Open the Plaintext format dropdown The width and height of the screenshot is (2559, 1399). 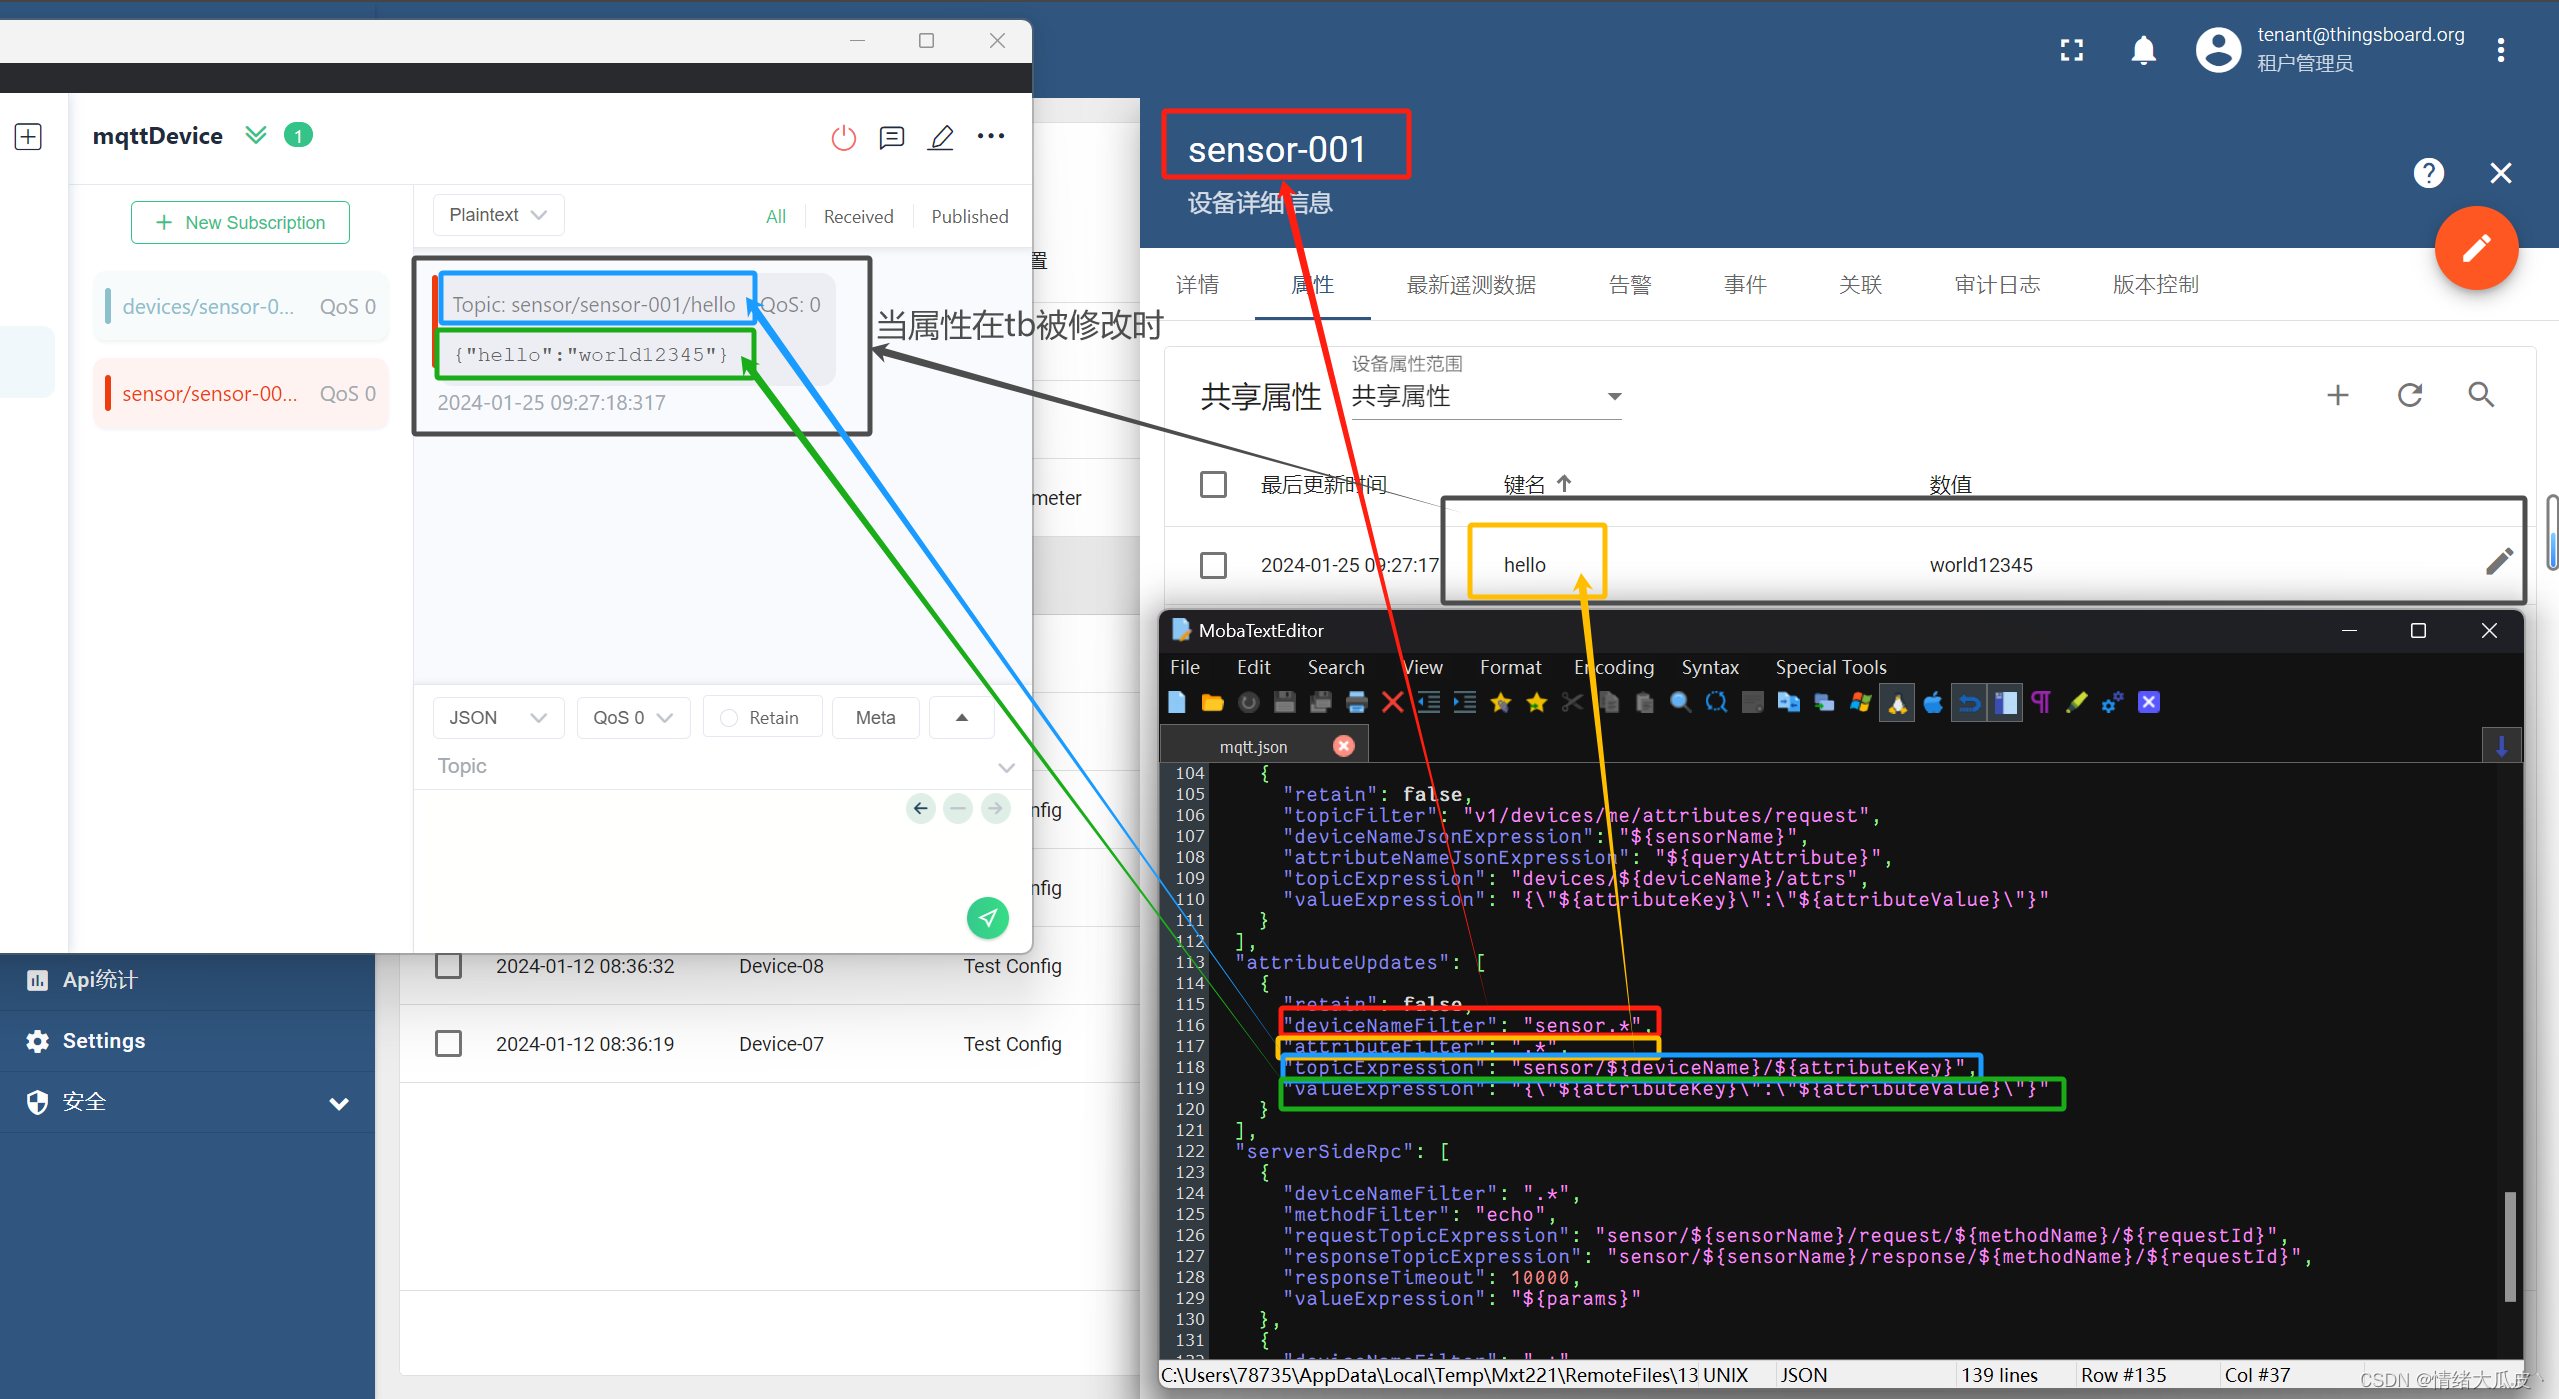[x=497, y=215]
